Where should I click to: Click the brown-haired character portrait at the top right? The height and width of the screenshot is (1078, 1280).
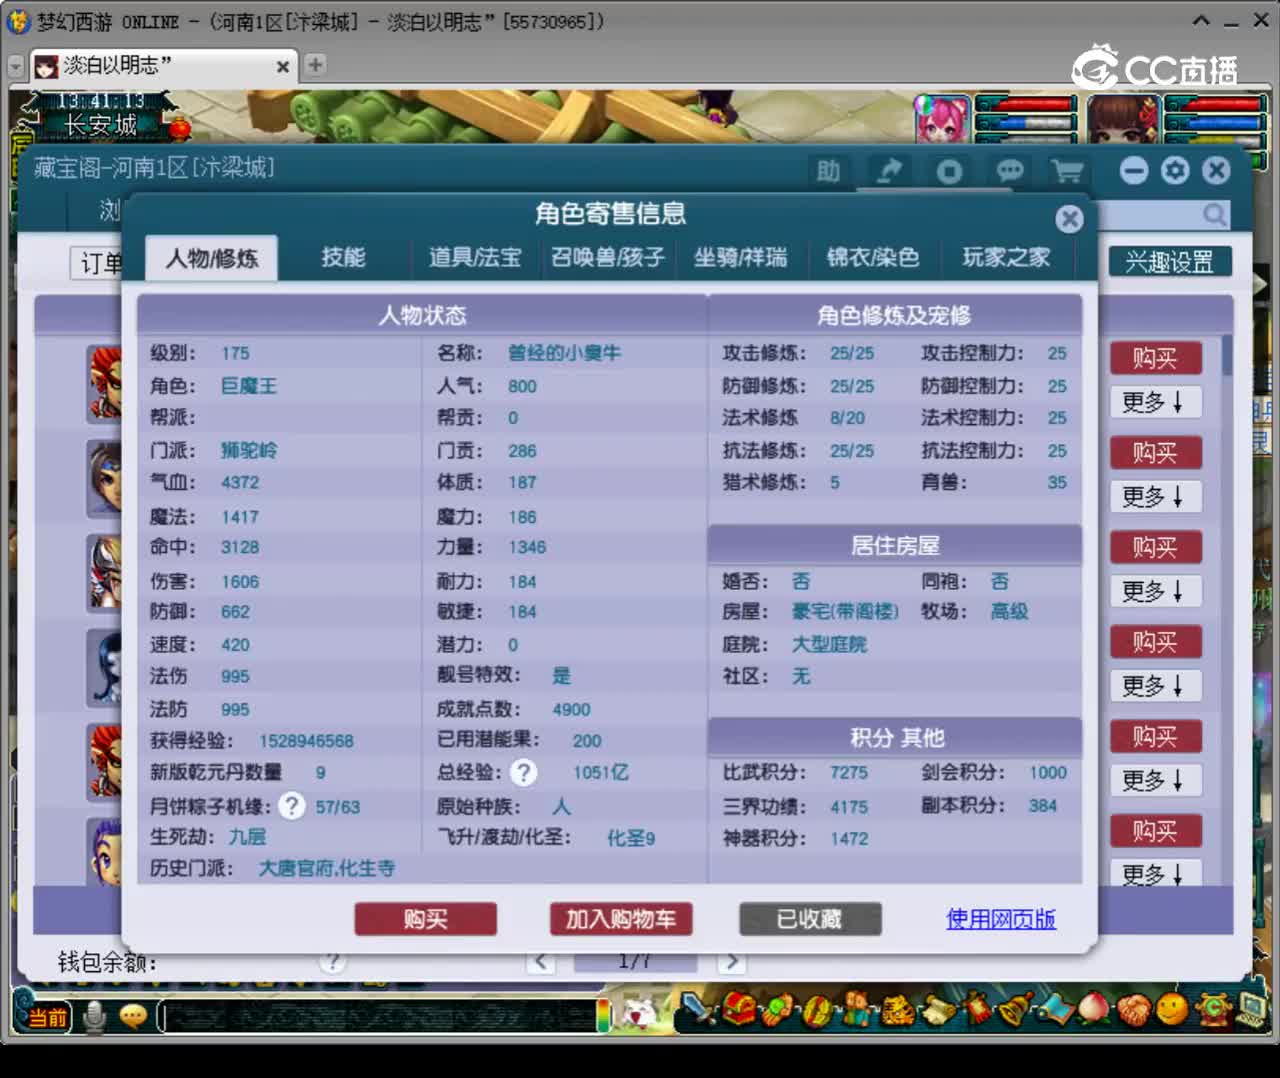click(1122, 120)
